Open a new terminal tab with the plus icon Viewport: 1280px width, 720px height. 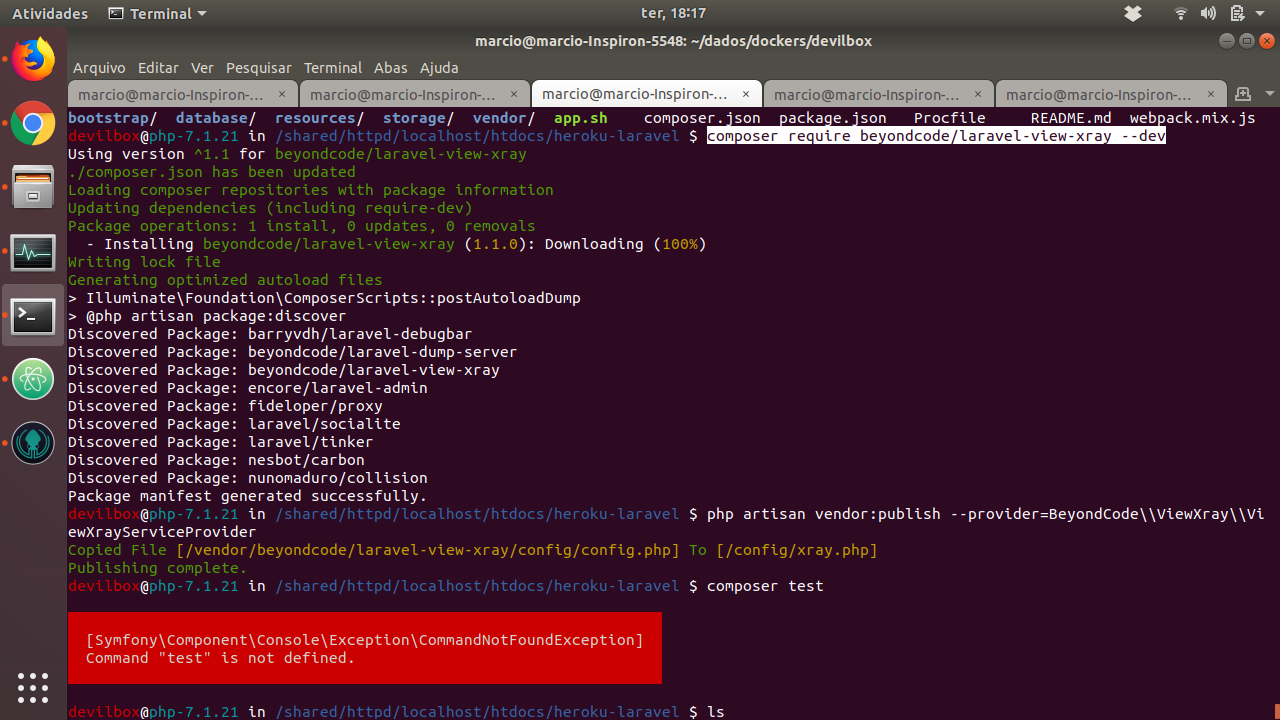coord(1243,94)
